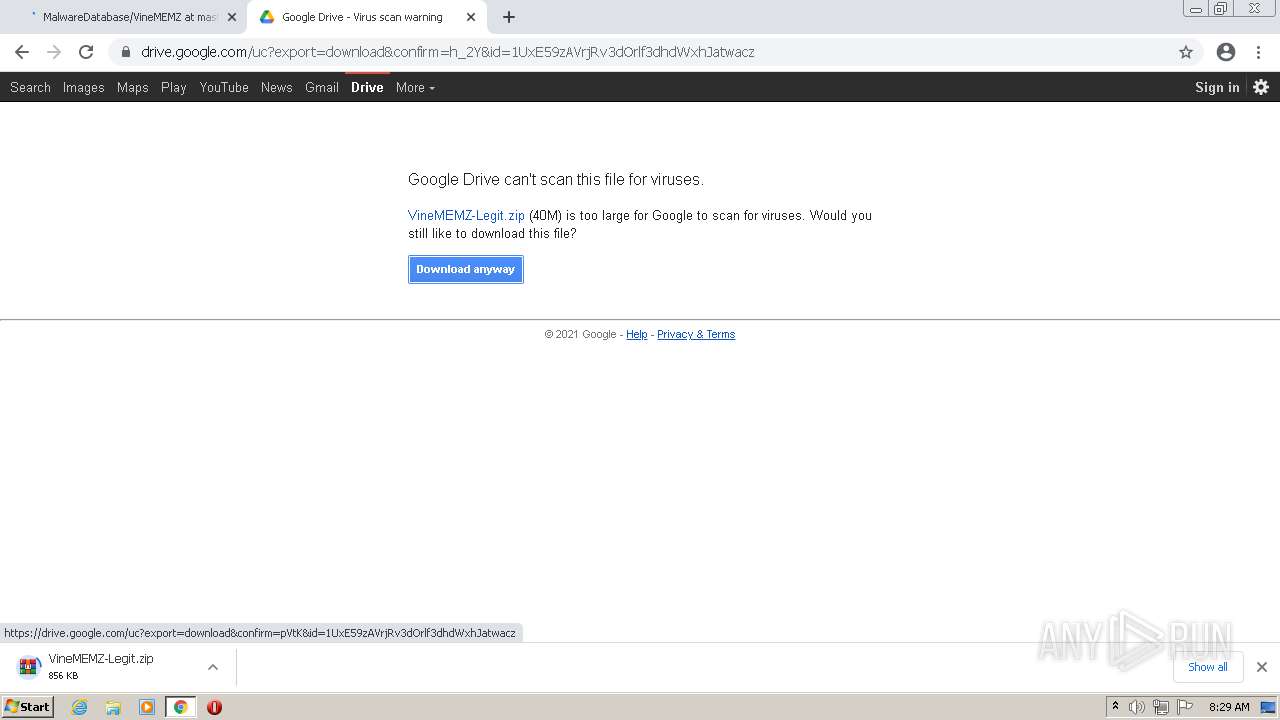Expand options arrow for VineMEMZ-Legit.zip download
1280x720 pixels.
click(213, 667)
